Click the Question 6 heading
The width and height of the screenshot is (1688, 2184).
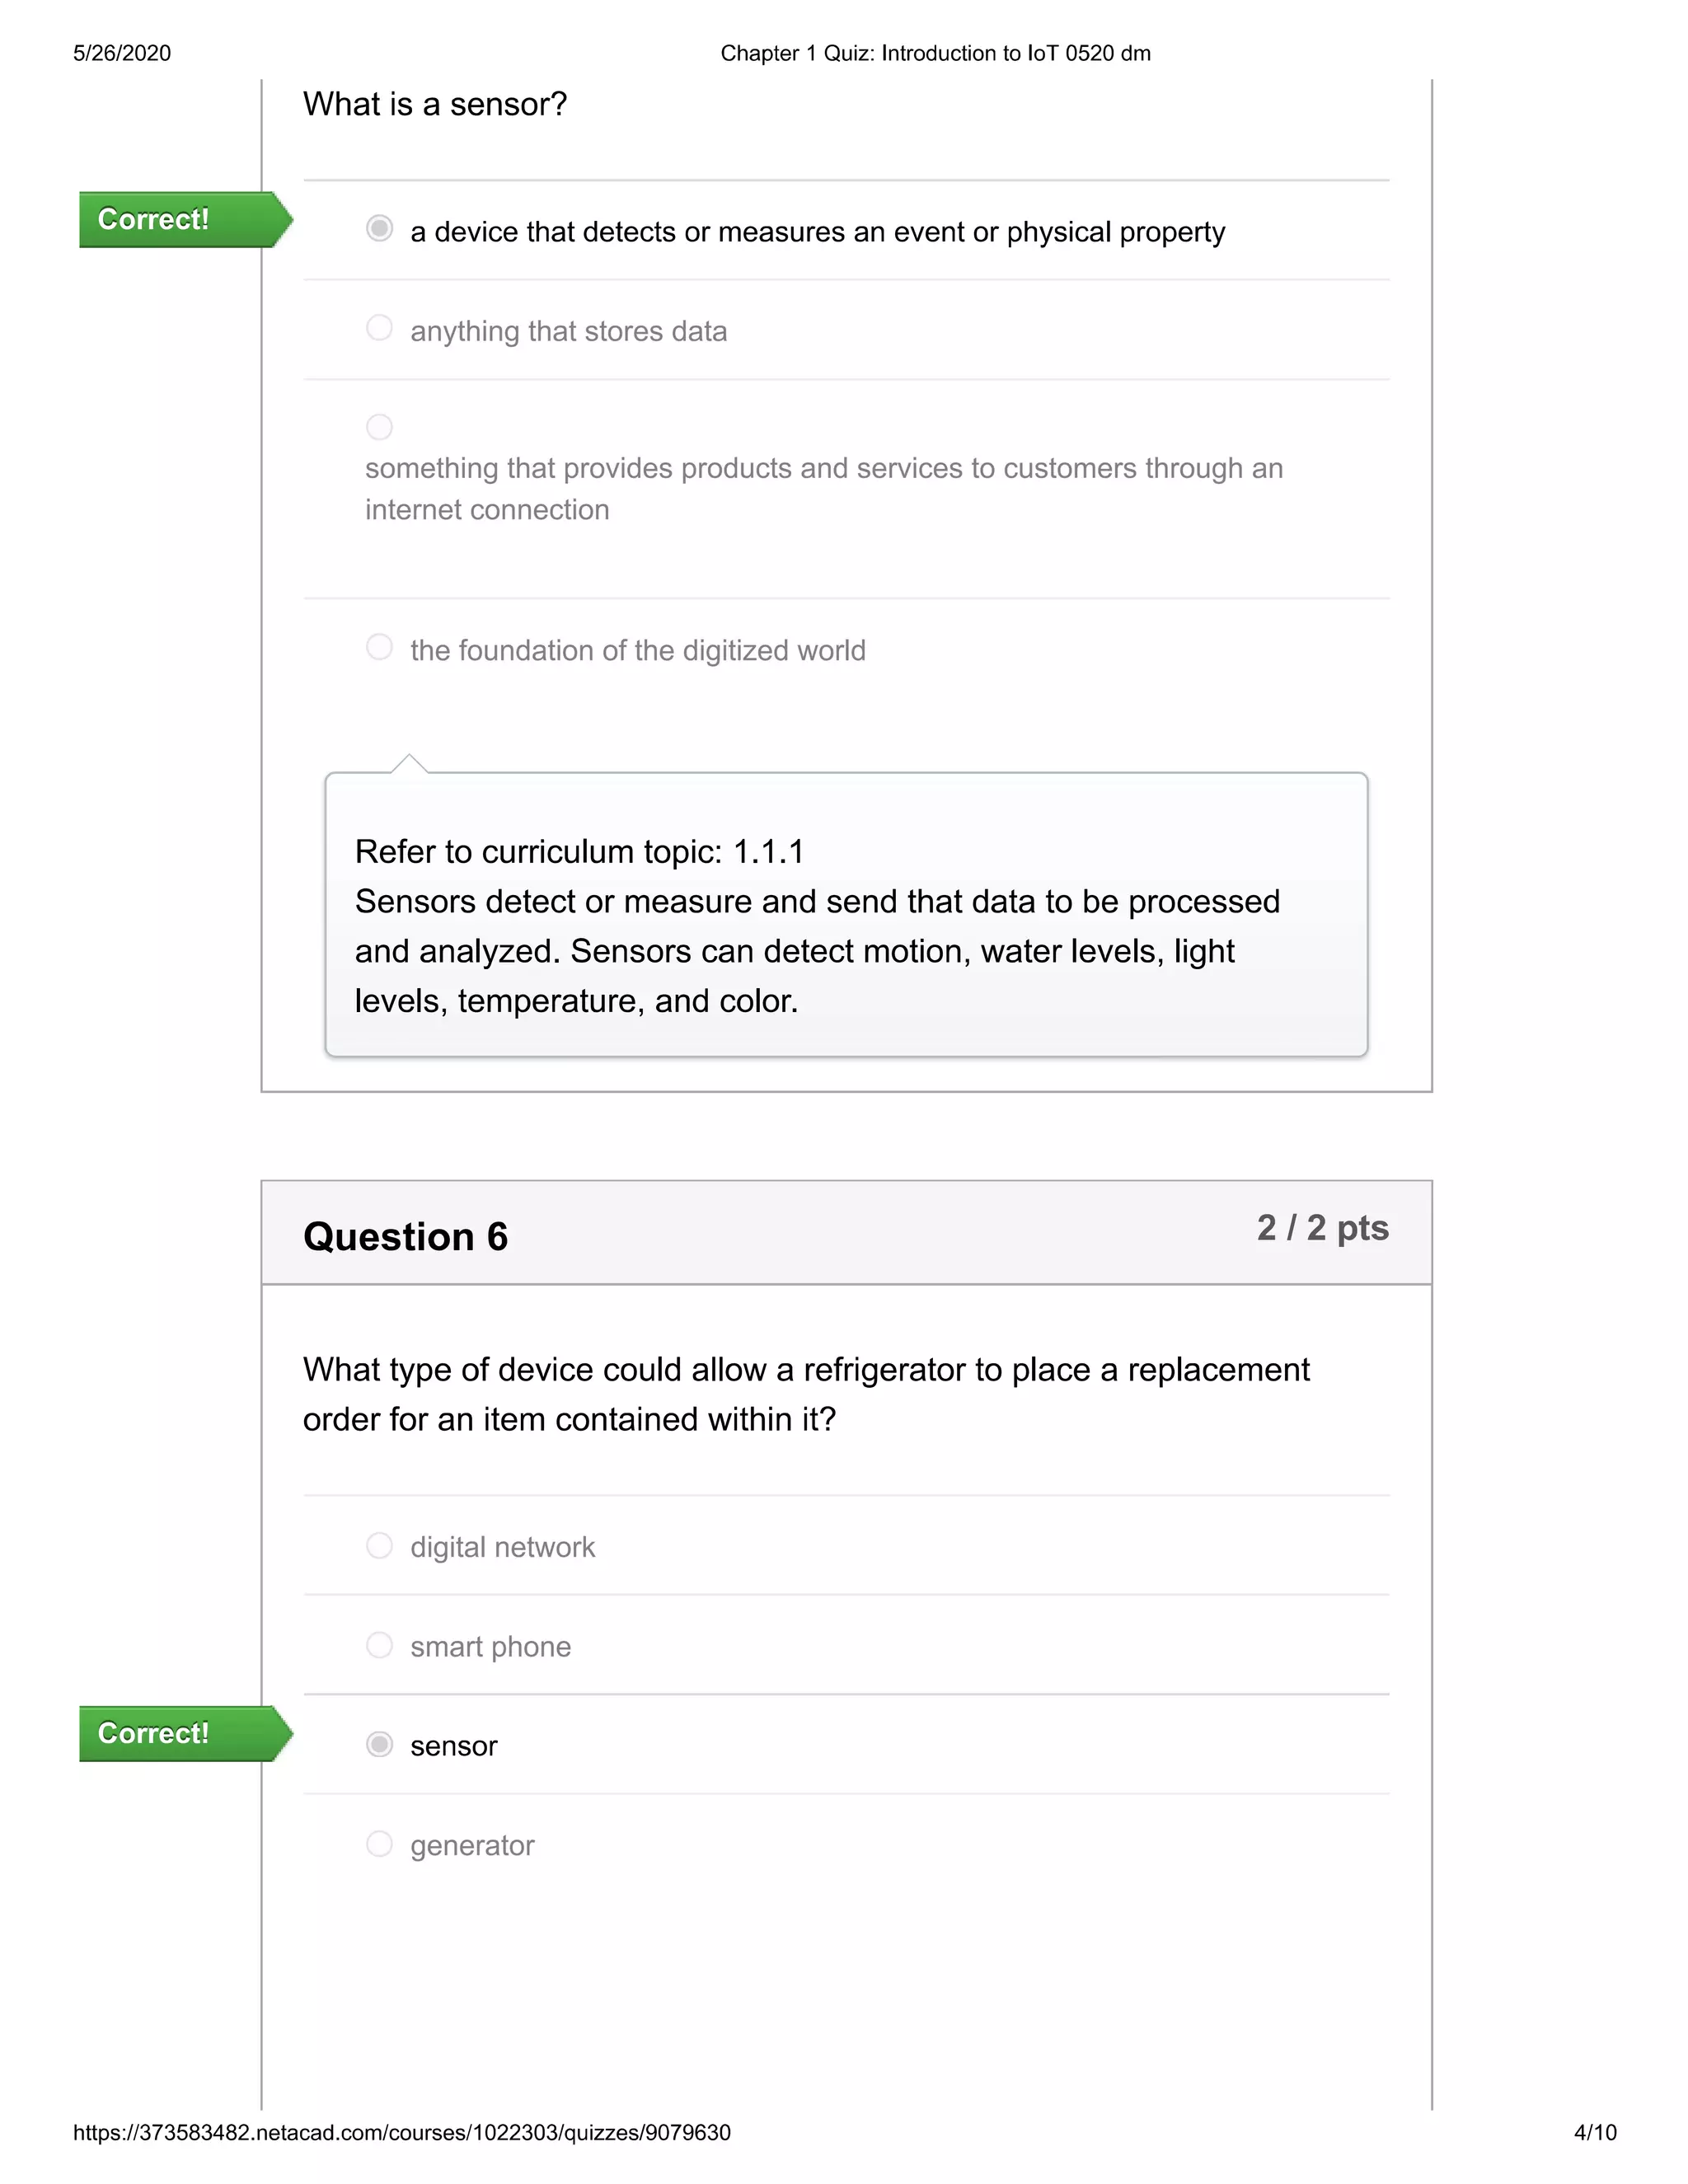(405, 1237)
